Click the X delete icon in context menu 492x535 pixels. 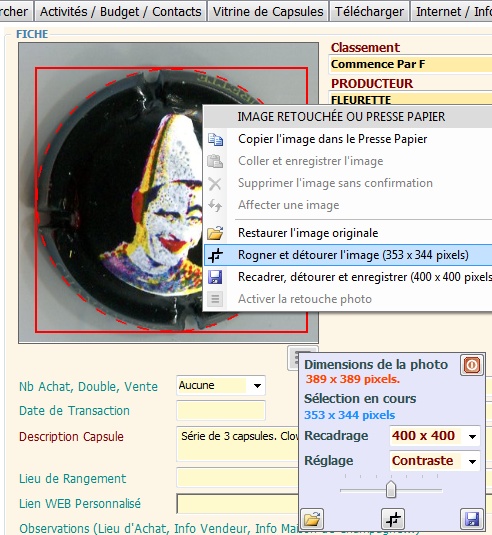tap(215, 184)
